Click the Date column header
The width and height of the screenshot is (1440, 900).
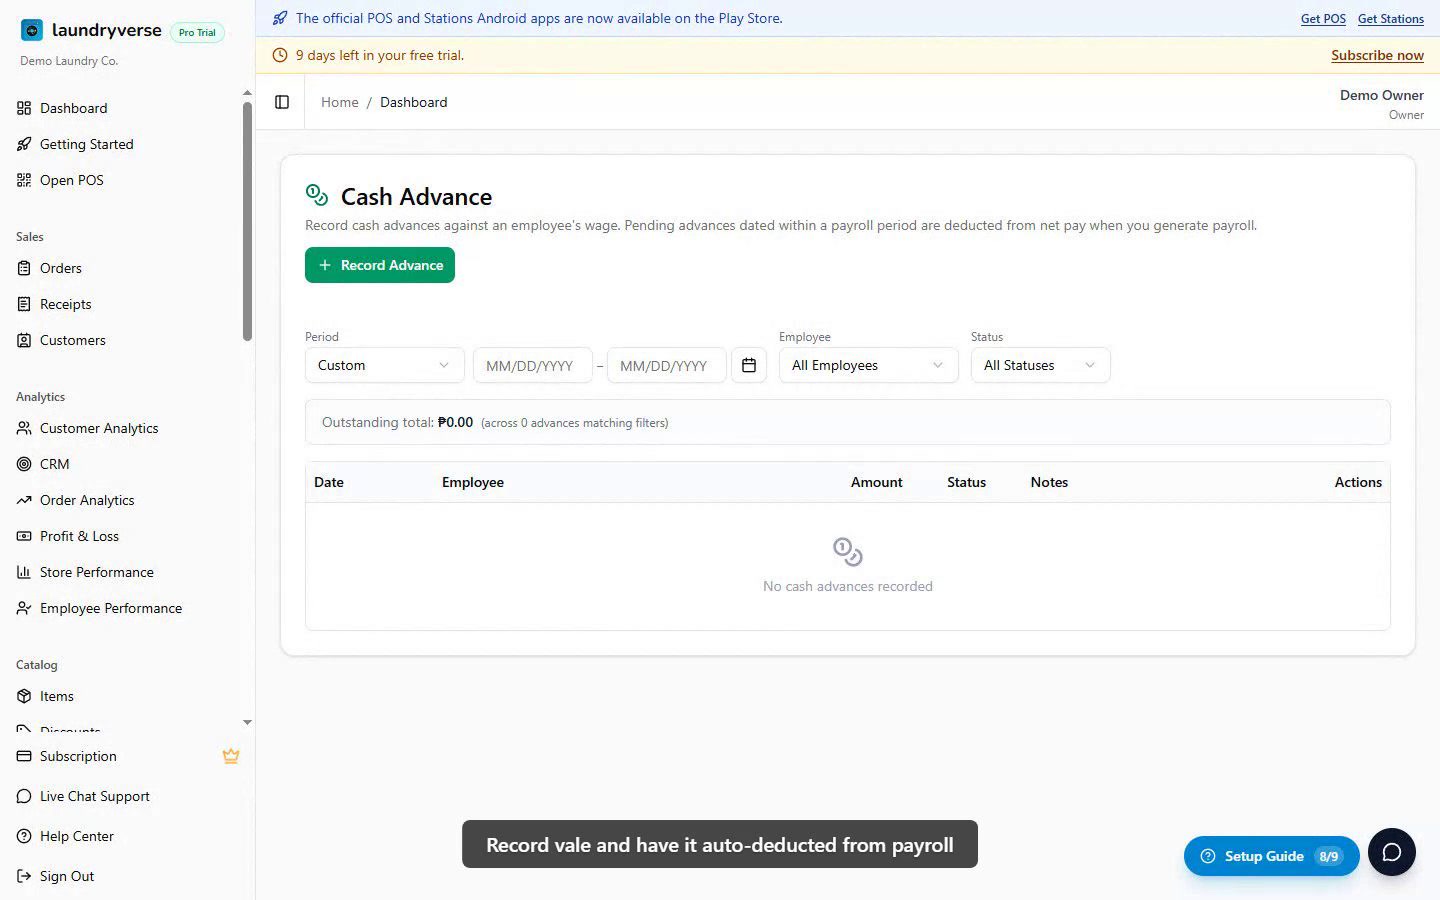pos(329,482)
